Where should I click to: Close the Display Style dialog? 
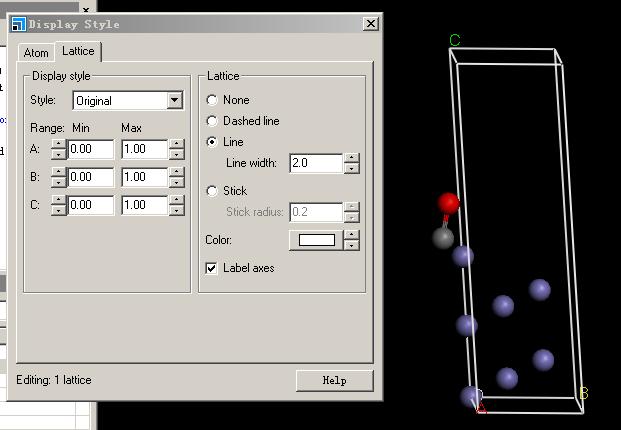(371, 24)
